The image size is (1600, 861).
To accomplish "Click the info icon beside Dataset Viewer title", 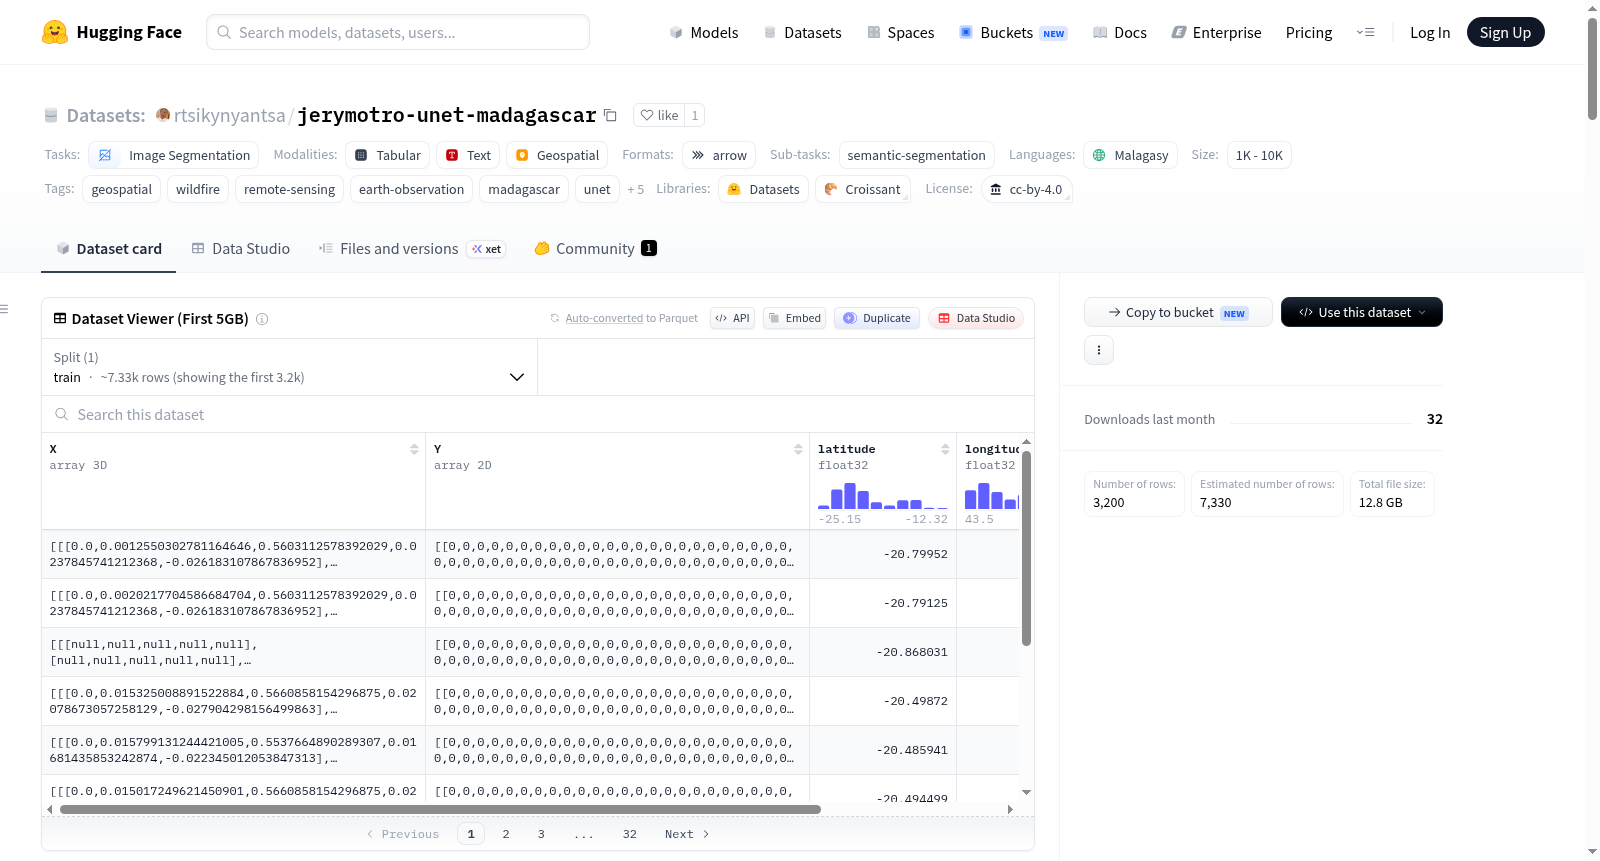I will (x=262, y=319).
